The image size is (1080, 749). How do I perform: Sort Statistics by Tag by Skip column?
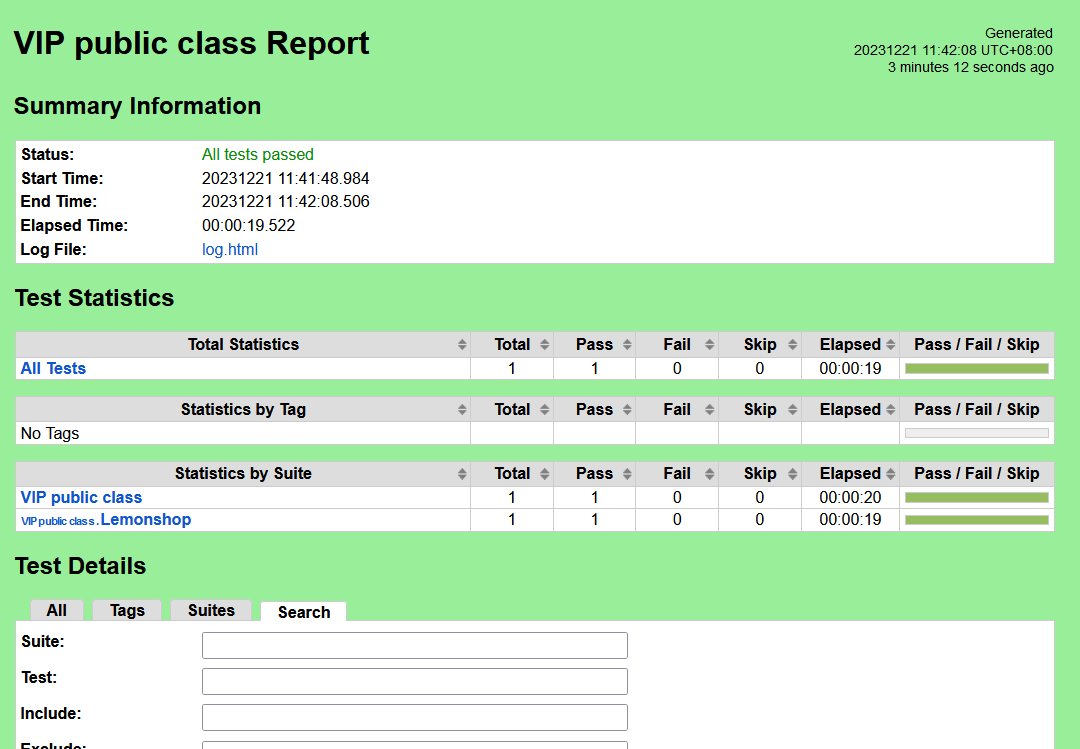[x=760, y=410]
